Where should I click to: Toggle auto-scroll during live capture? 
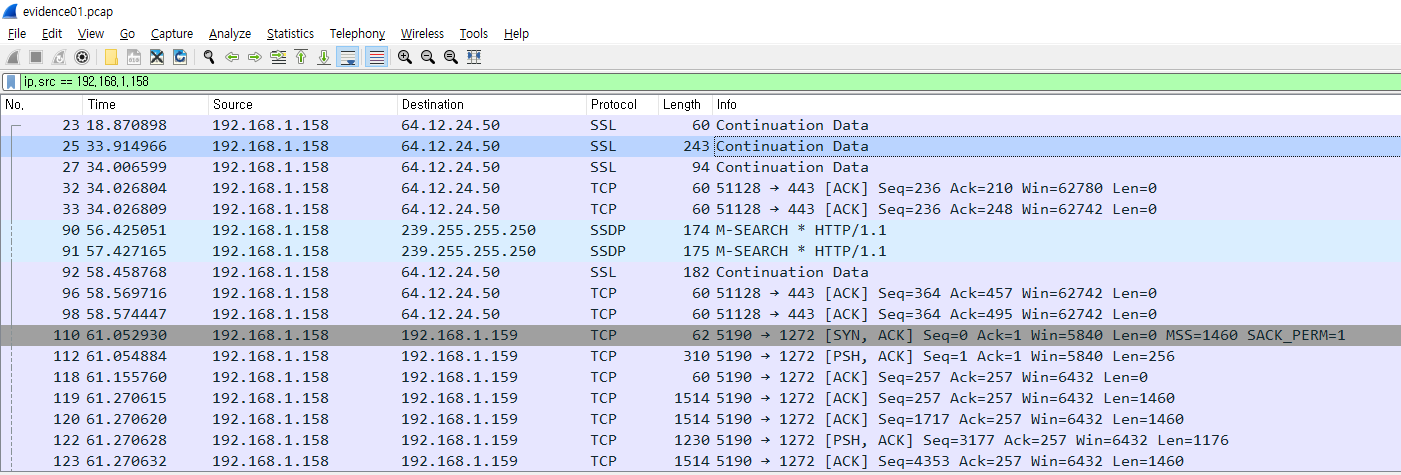click(348, 57)
